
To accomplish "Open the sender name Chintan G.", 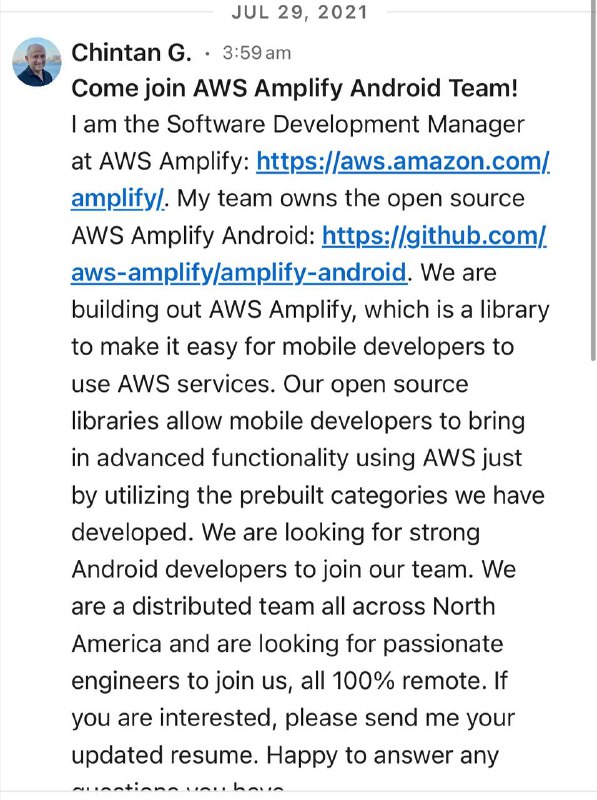I will pos(132,53).
